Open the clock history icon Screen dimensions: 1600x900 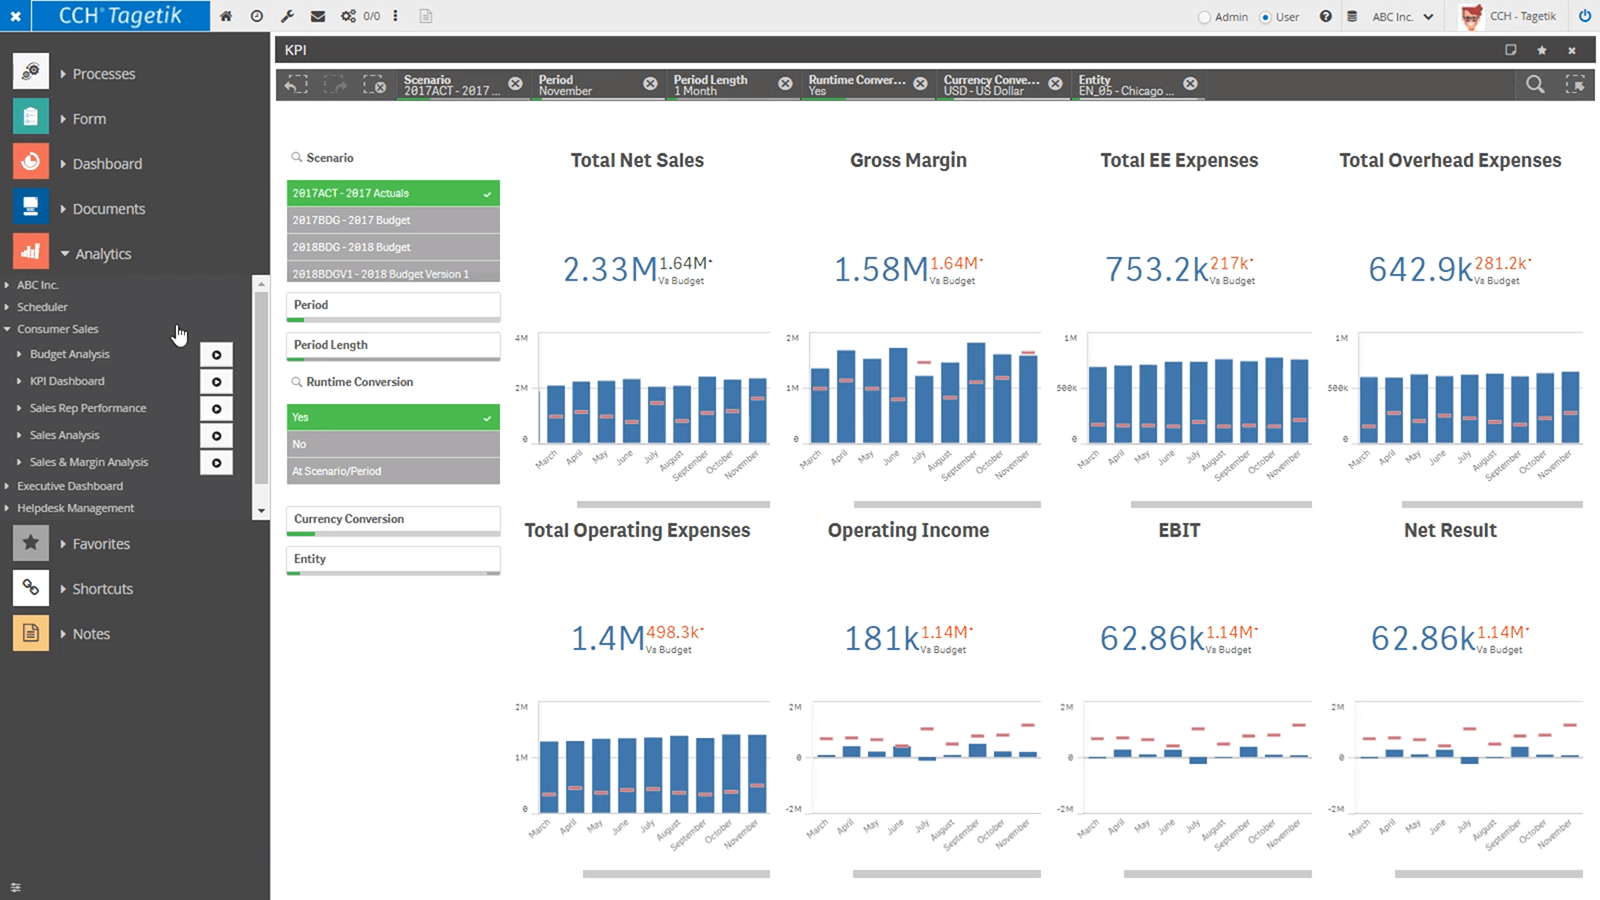[257, 16]
